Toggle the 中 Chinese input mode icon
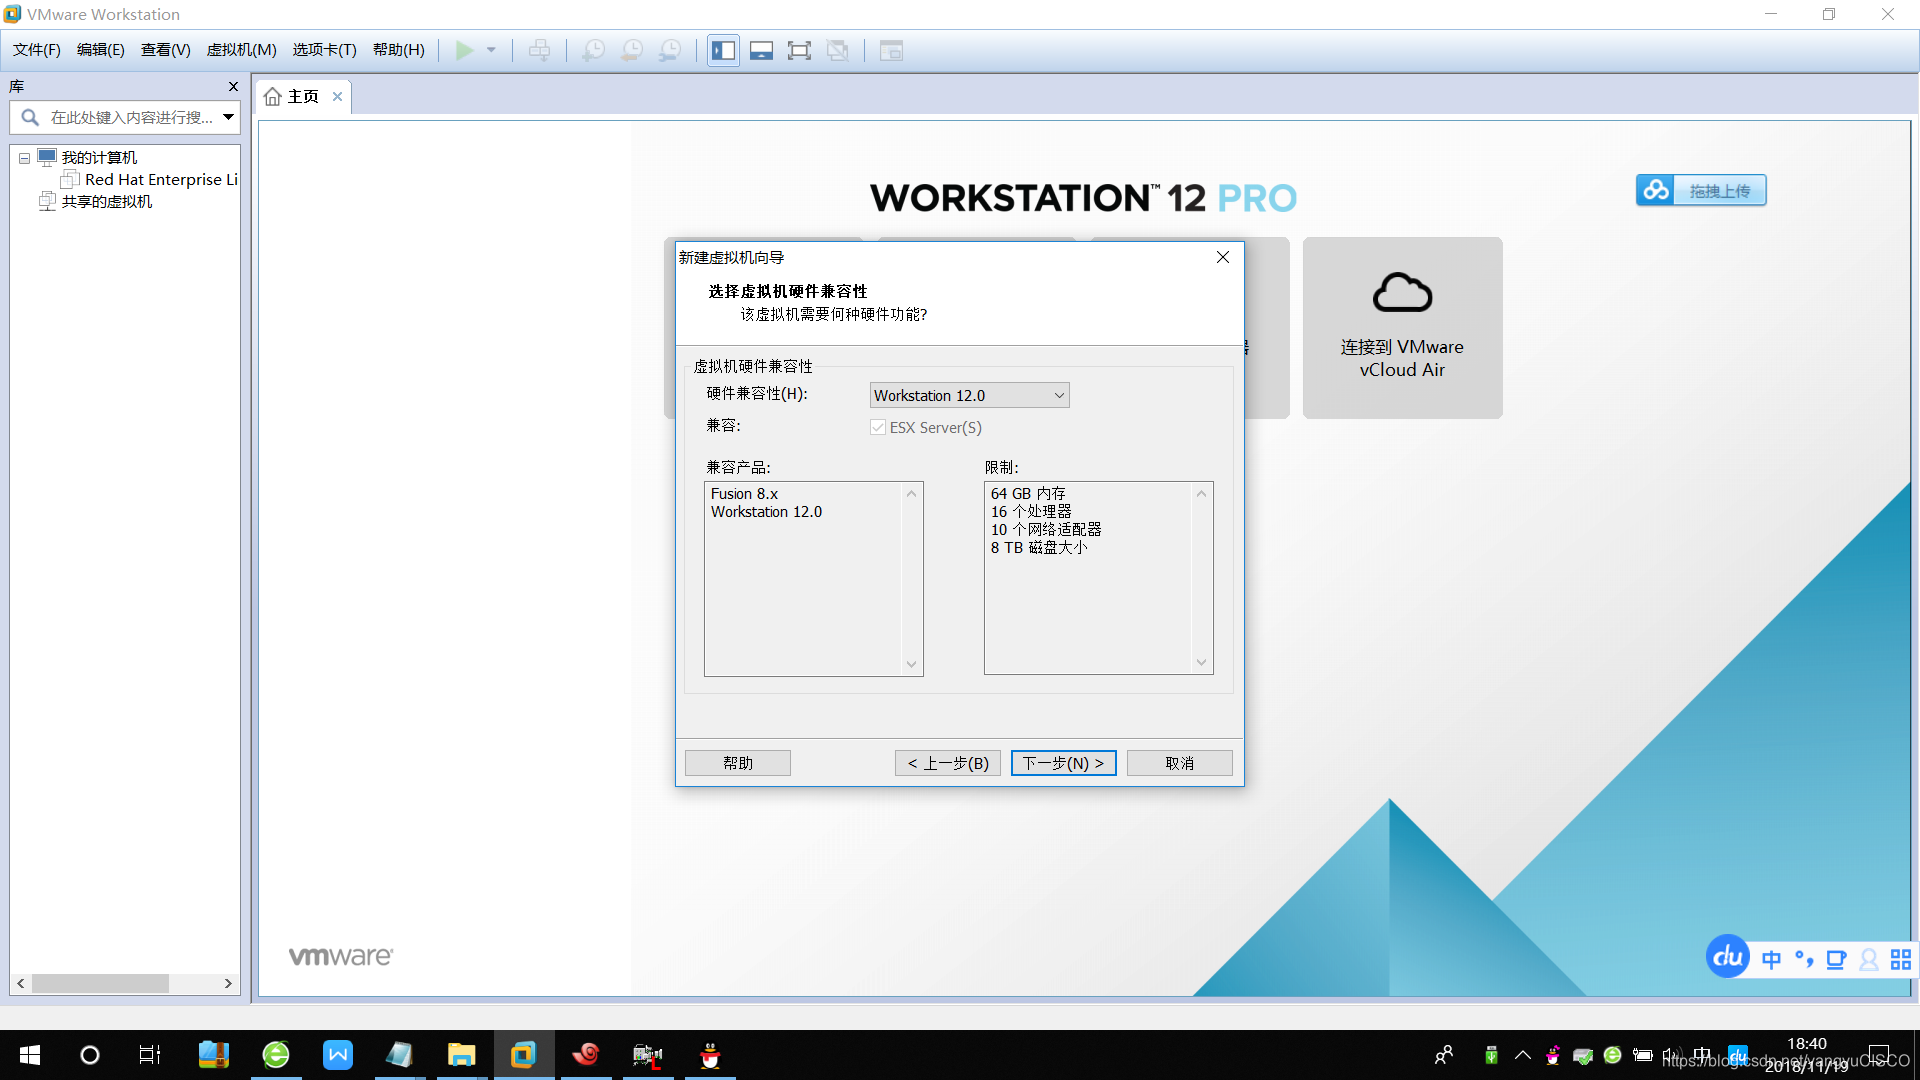The width and height of the screenshot is (1920, 1080). pyautogui.click(x=1771, y=960)
